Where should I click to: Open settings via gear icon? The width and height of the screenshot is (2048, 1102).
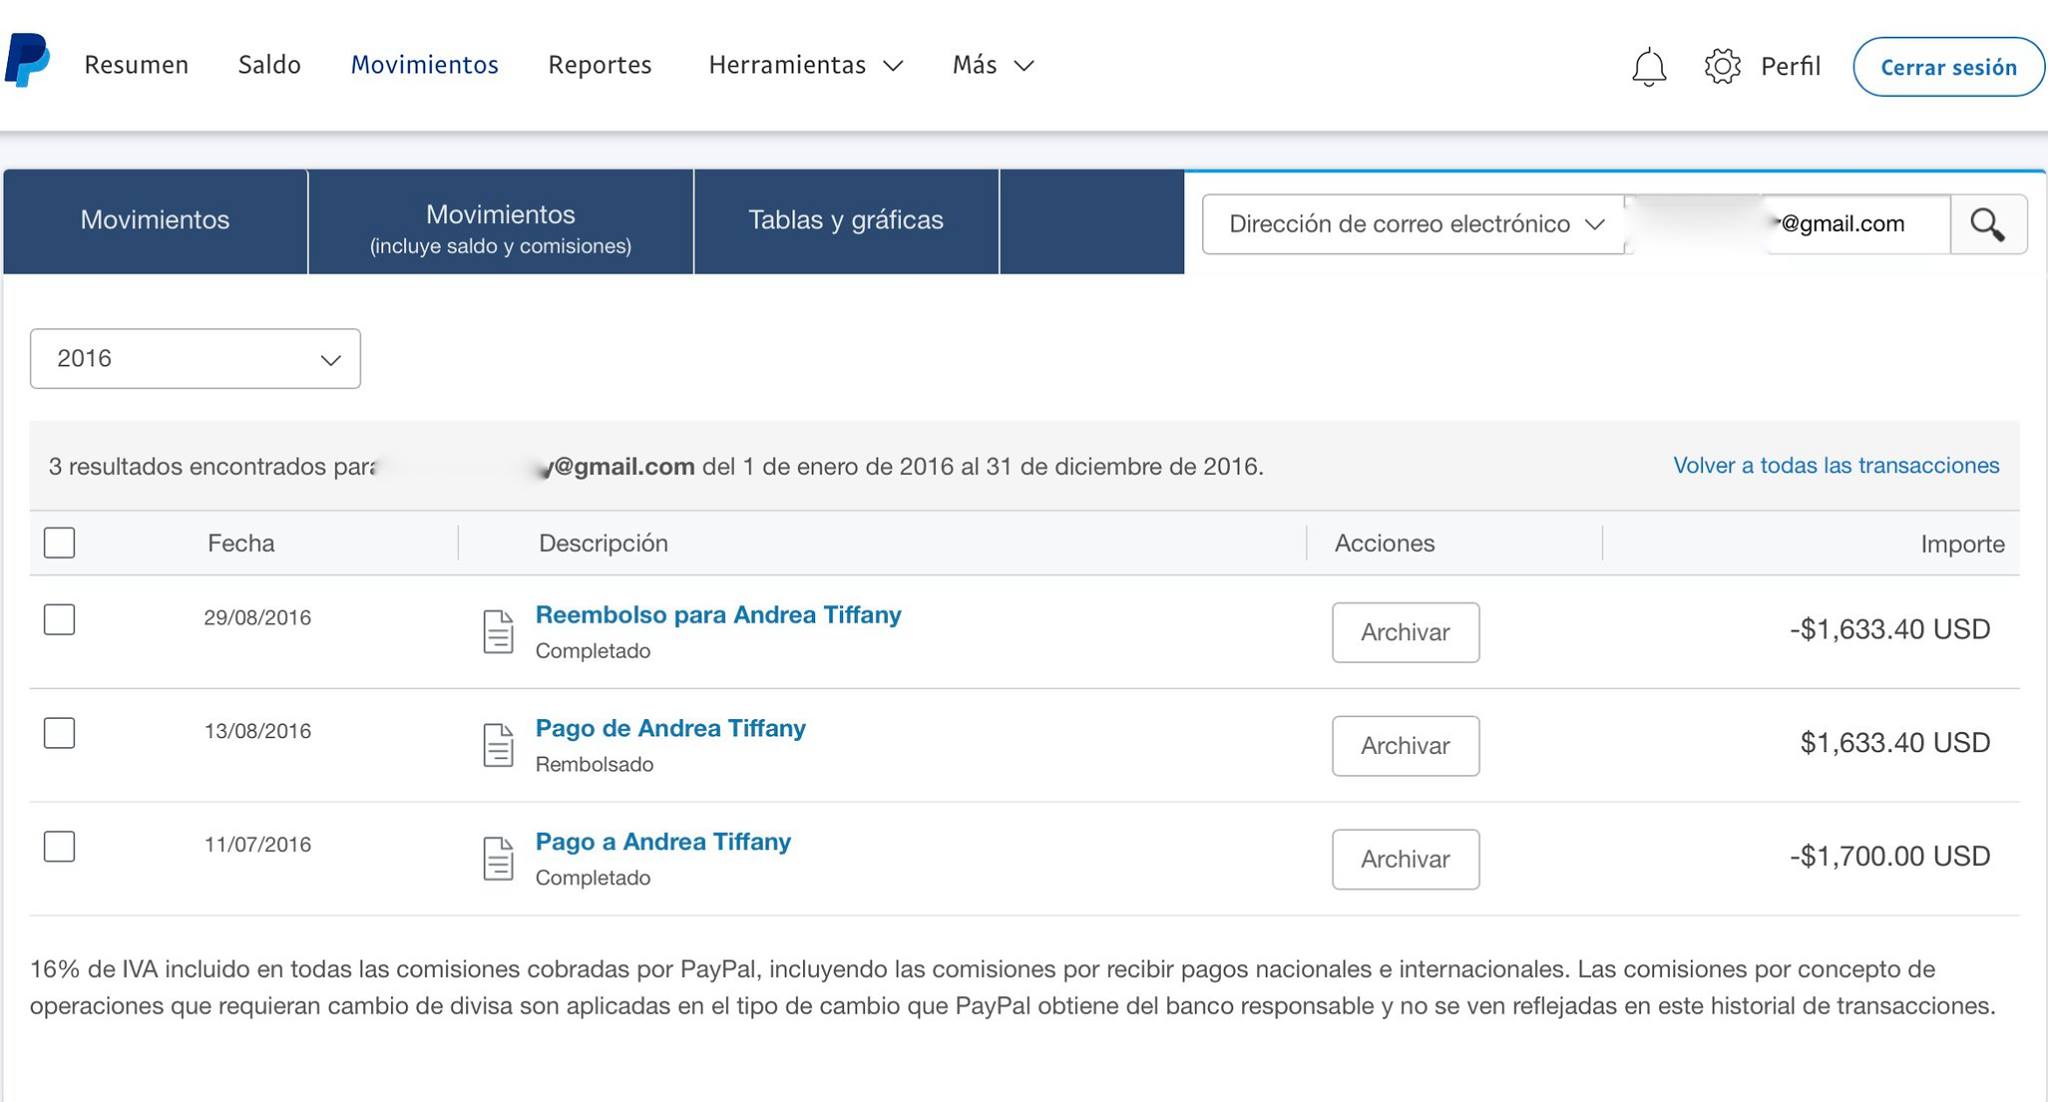click(1722, 66)
